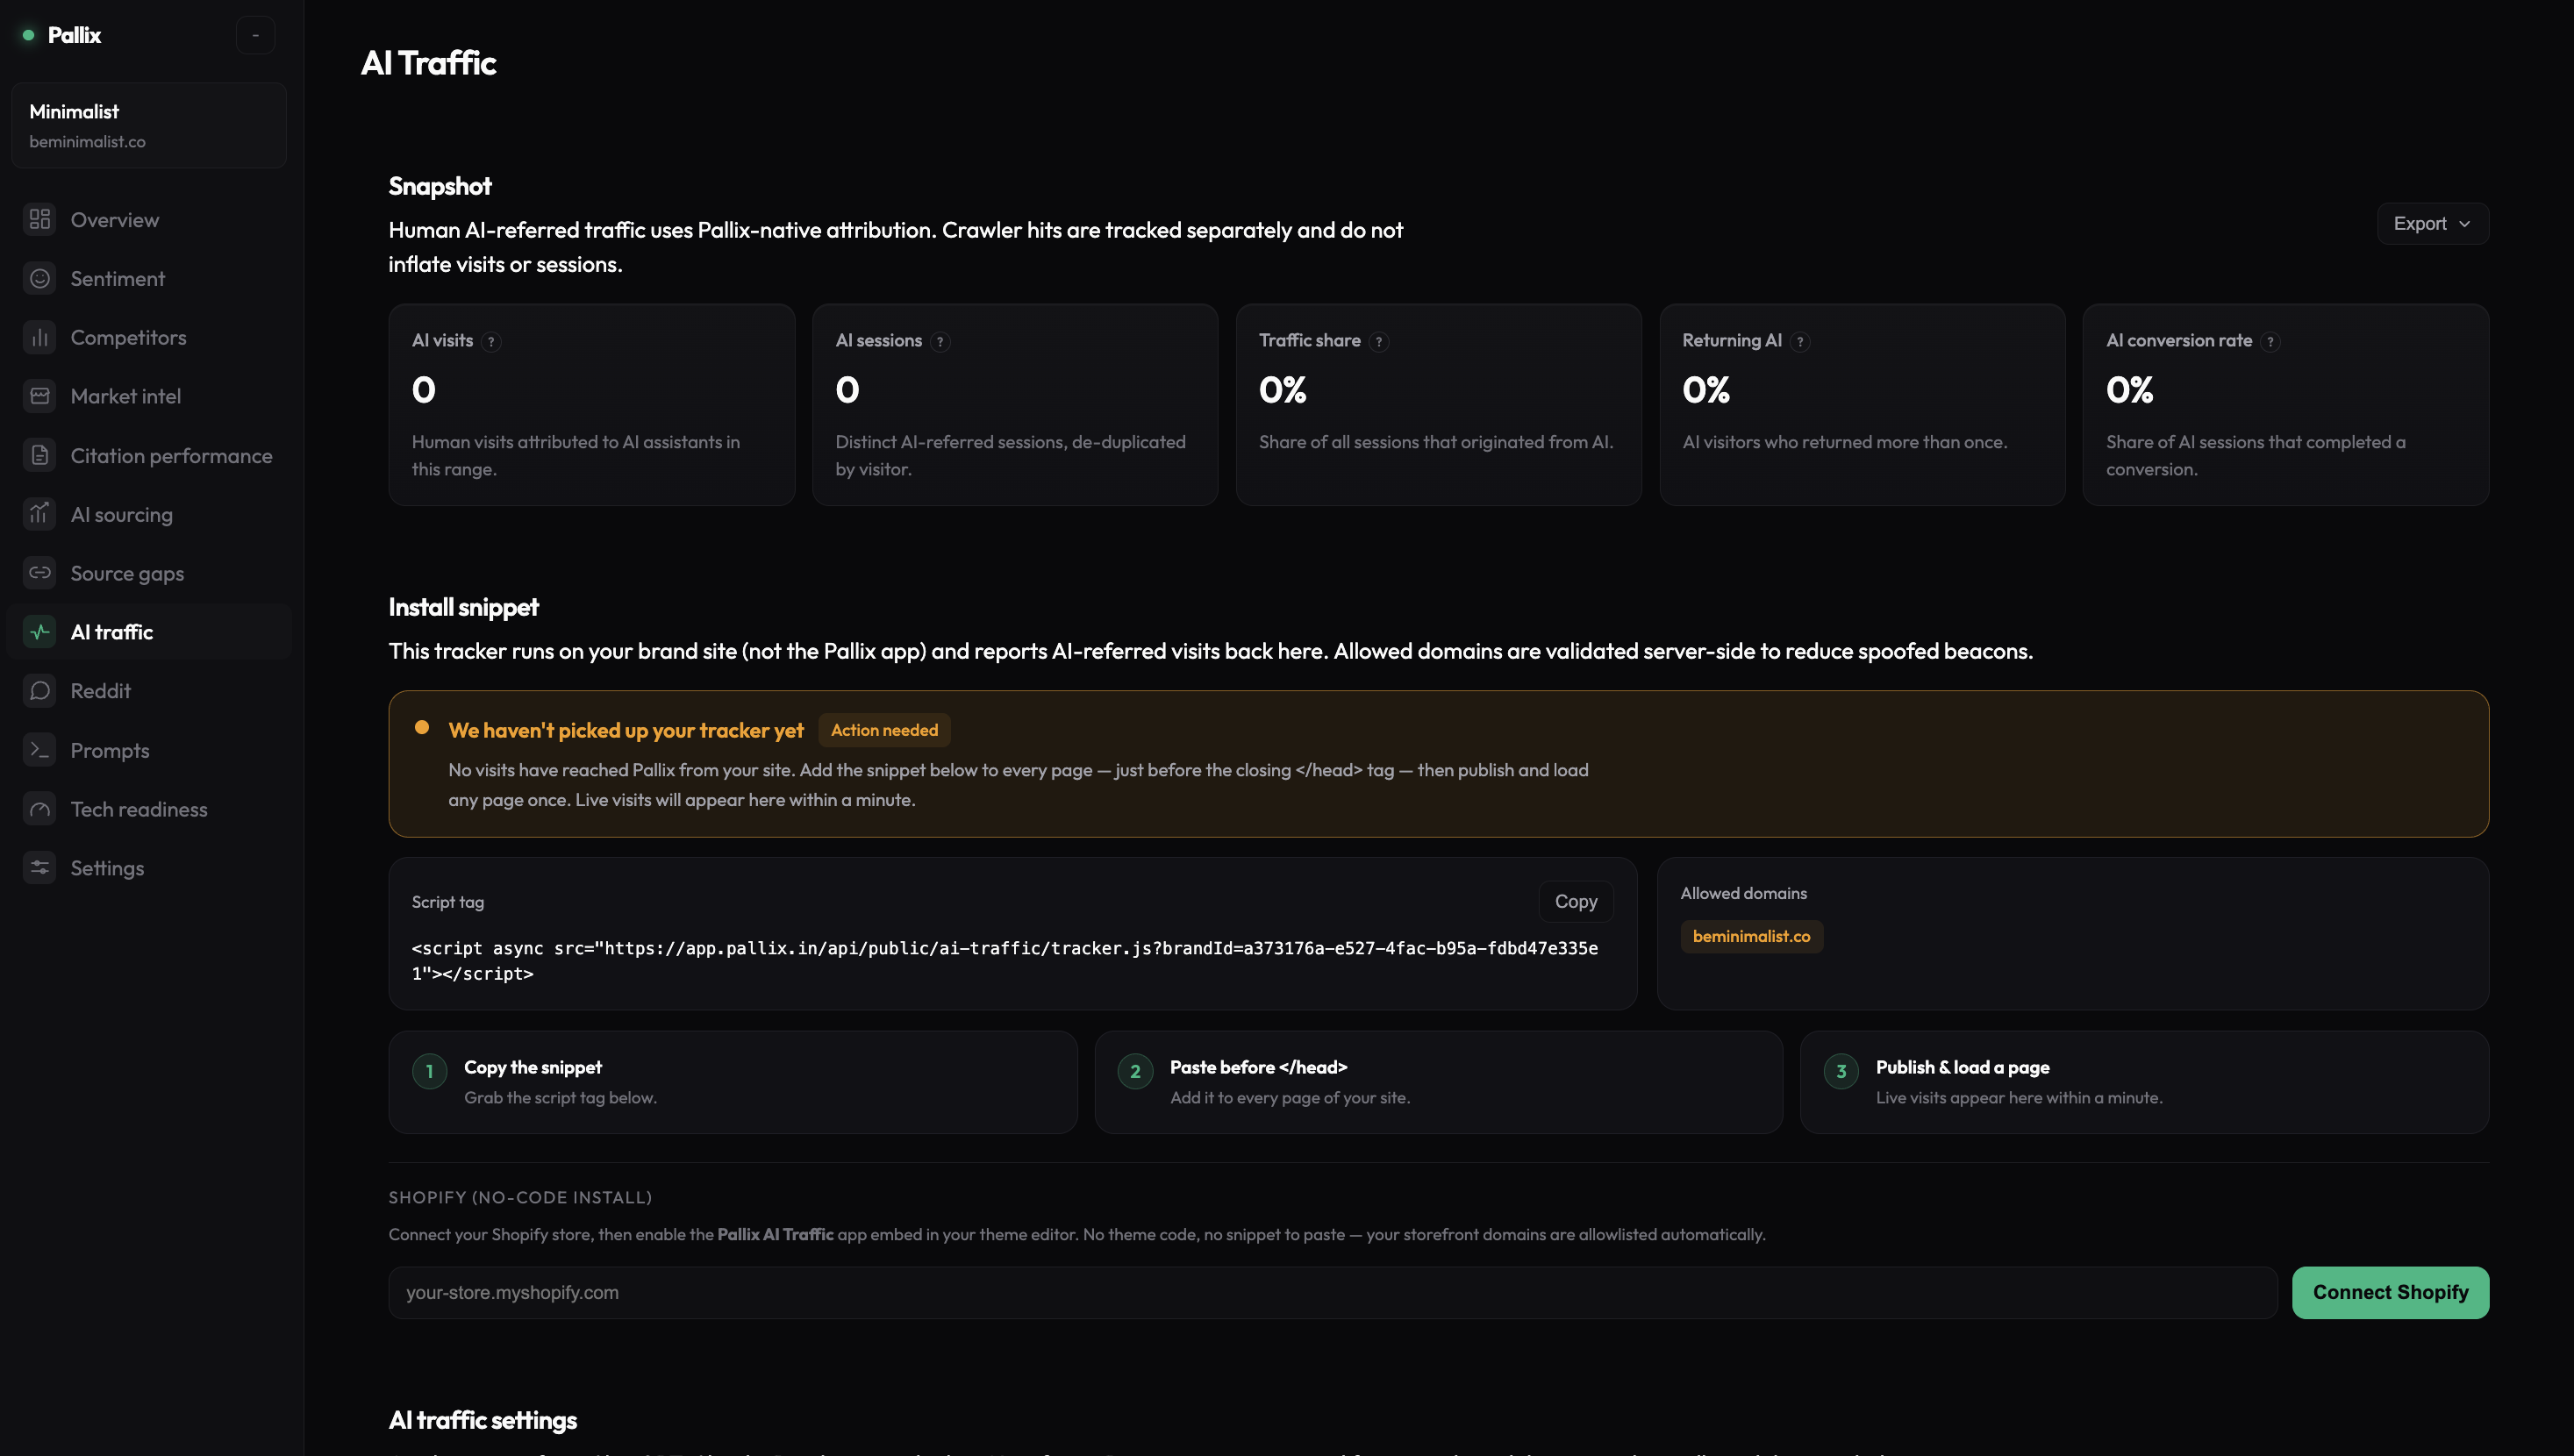Viewport: 2574px width, 1456px height.
Task: Click the Market intel icon
Action: pos(40,396)
